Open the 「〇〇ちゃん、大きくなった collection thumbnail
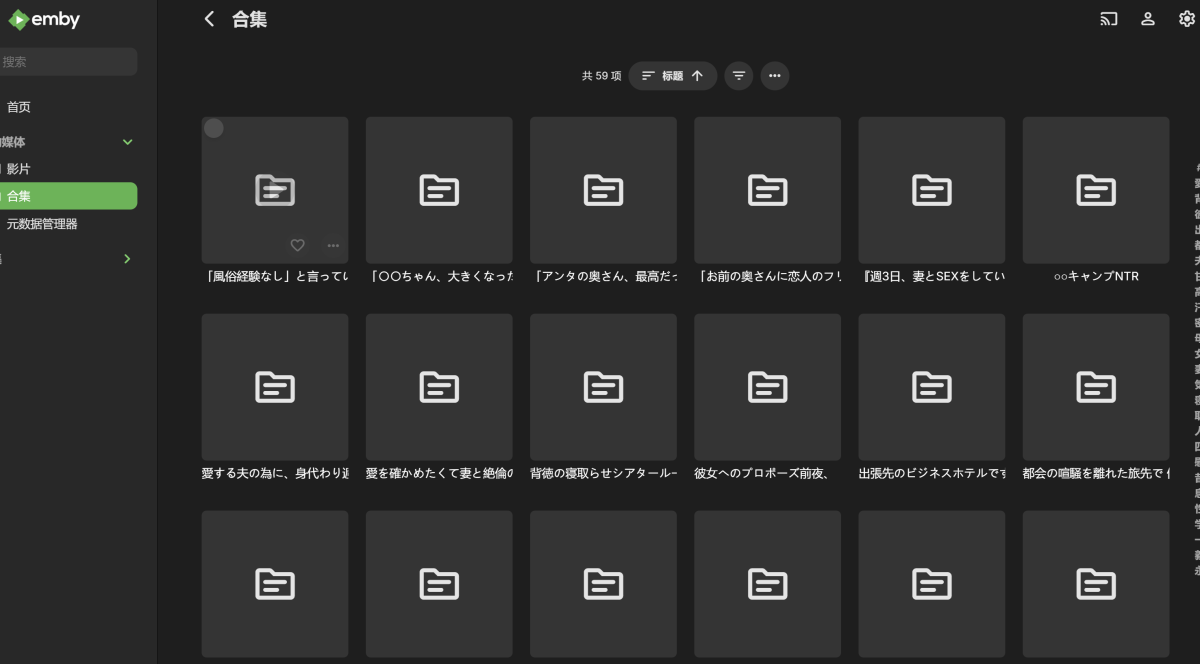This screenshot has height=664, width=1200. coord(439,190)
